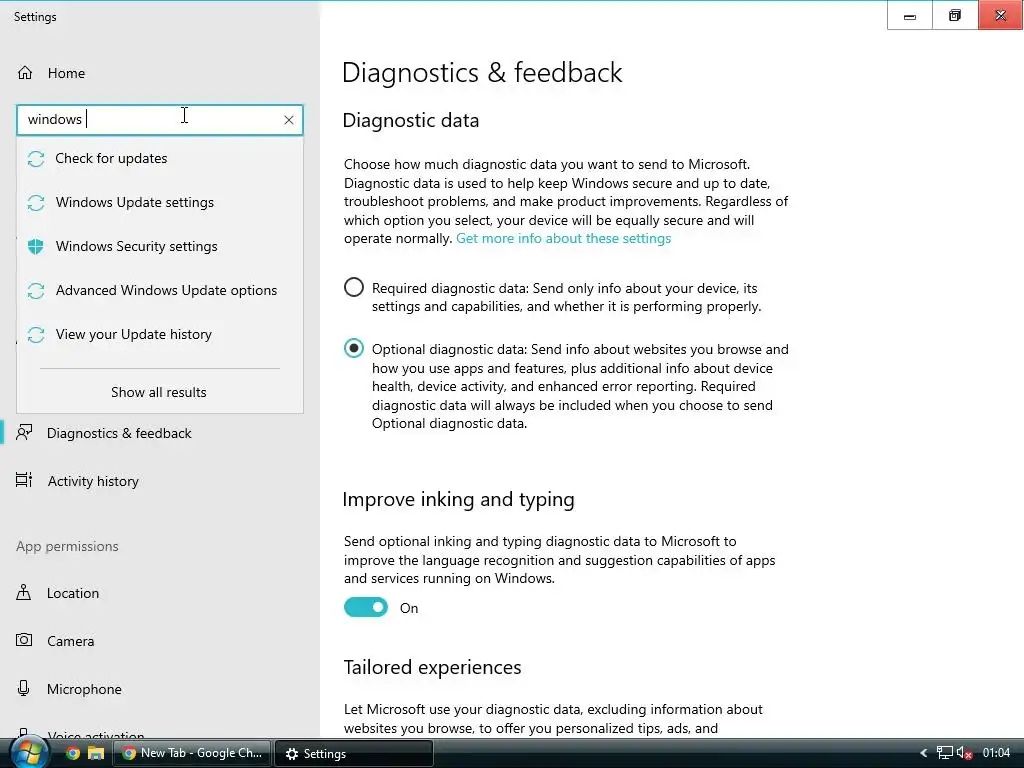Open the Home page in Settings
Screen dimensions: 1024x768
pyautogui.click(x=66, y=73)
